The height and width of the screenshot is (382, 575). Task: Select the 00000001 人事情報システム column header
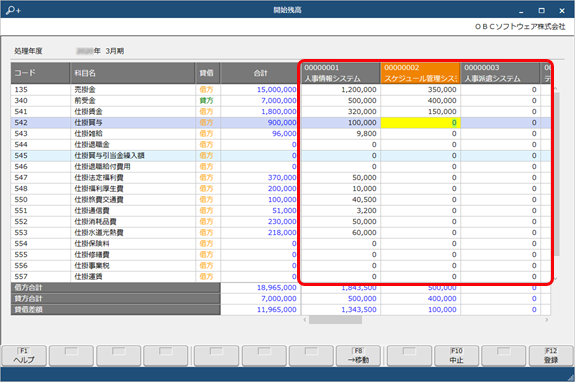coord(341,73)
